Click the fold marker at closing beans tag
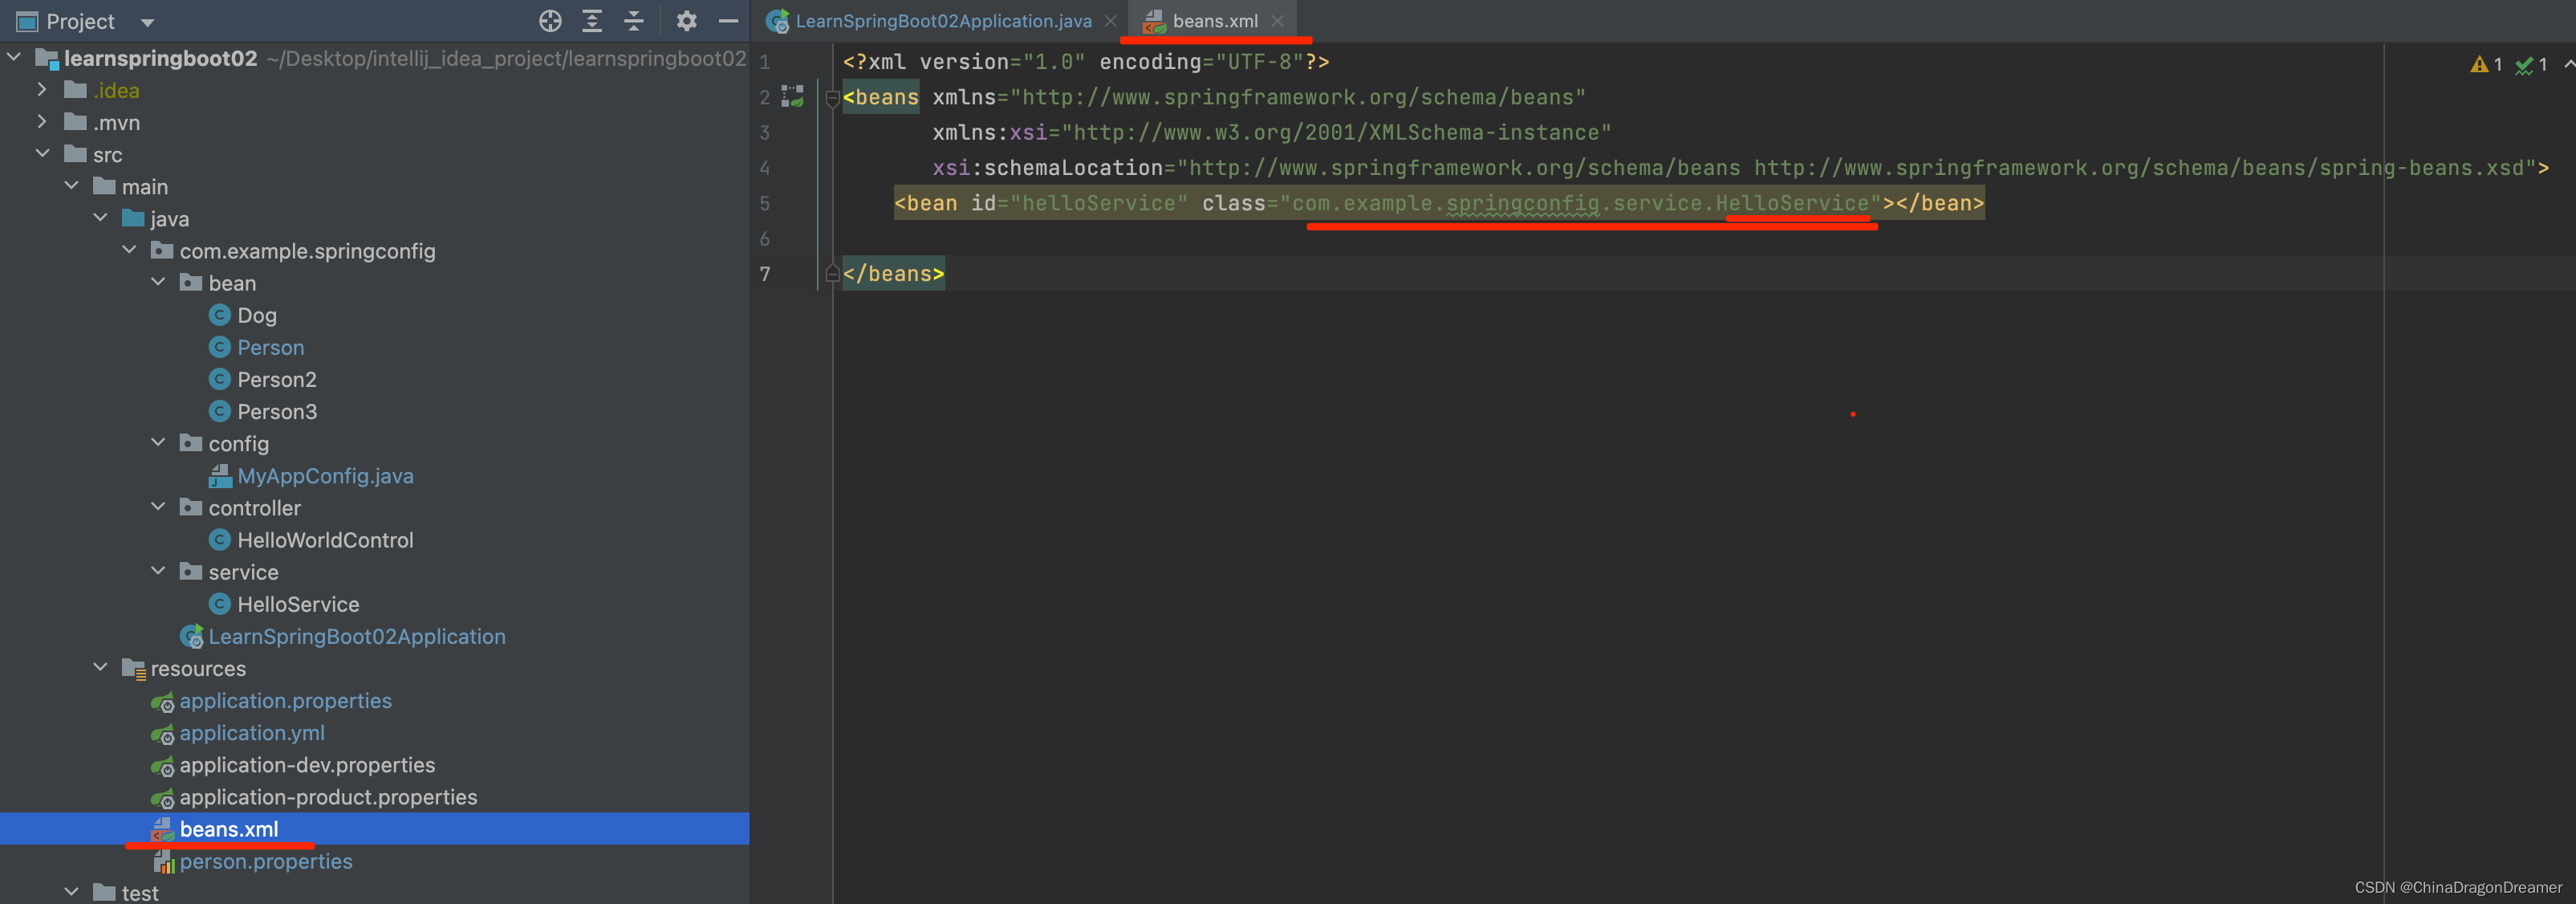Screen dimensions: 2576x904 pos(832,273)
